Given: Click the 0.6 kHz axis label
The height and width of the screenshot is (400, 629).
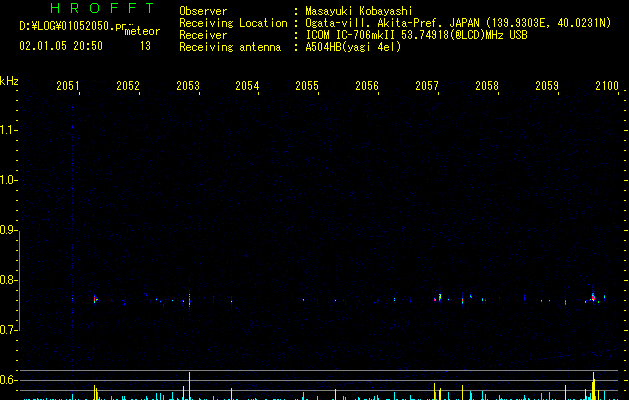Looking at the screenshot, I should pos(8,380).
